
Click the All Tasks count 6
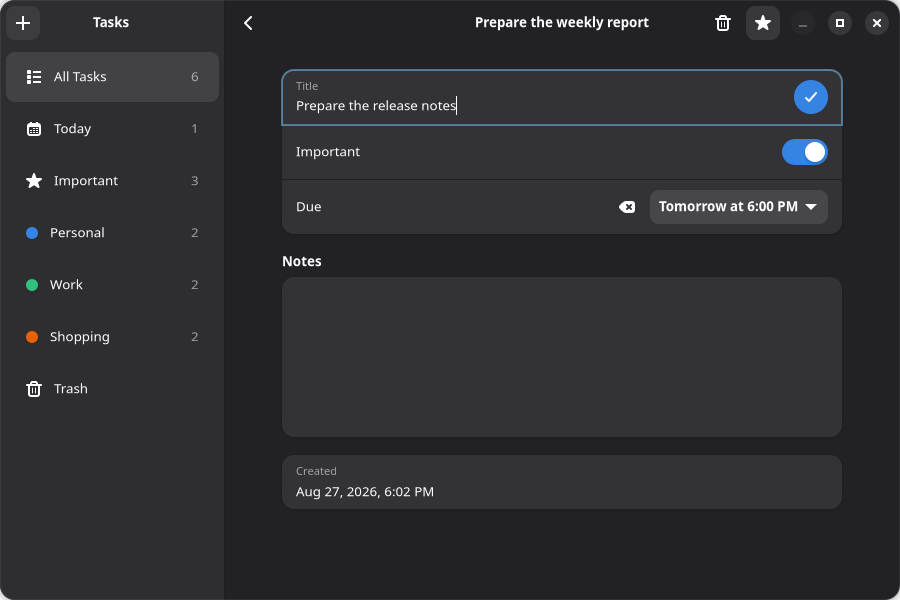click(x=195, y=77)
